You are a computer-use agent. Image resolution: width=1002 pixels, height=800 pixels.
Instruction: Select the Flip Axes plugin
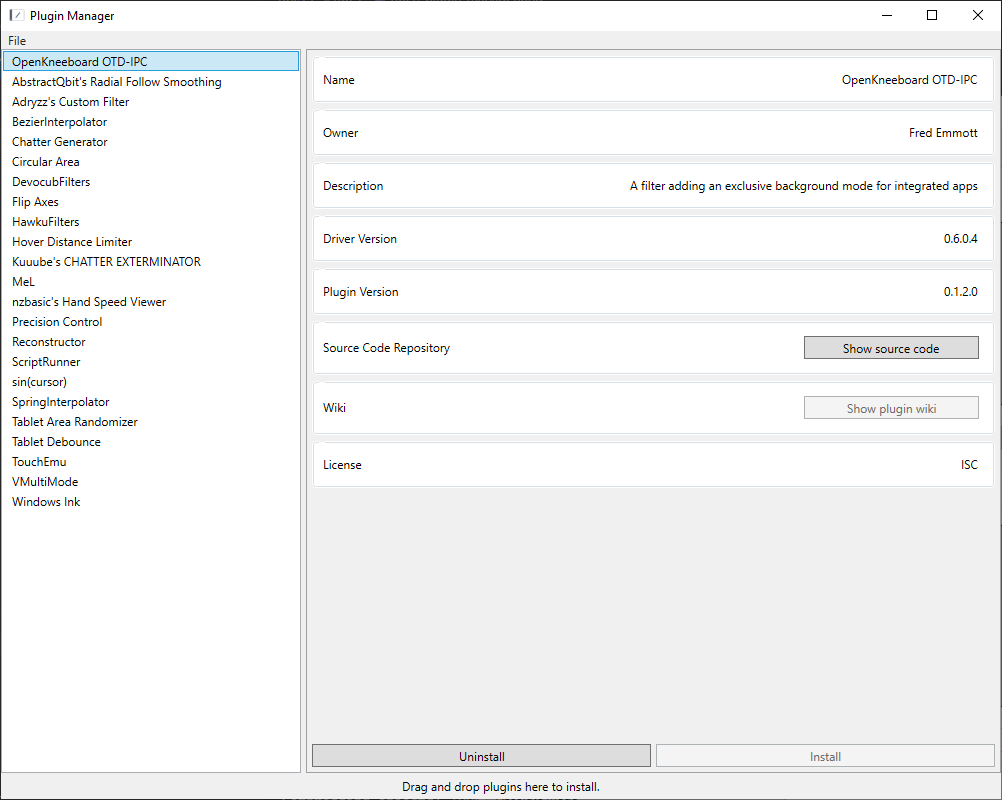[x=35, y=202]
